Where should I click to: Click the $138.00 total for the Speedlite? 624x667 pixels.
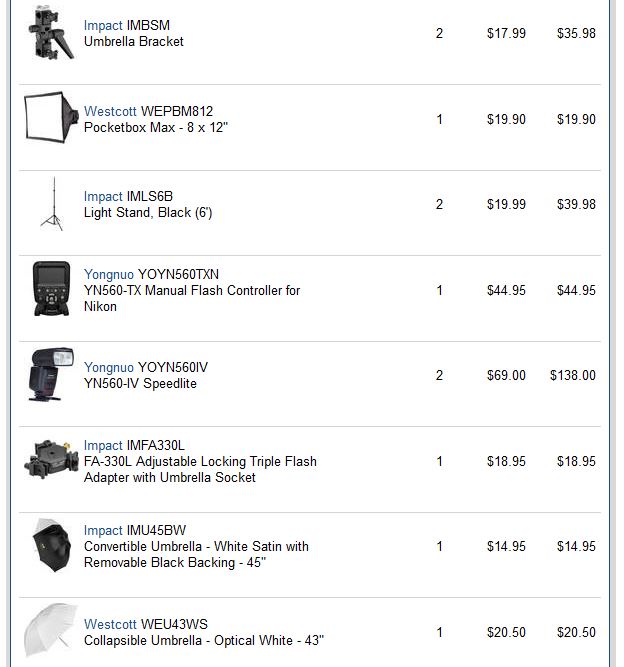tap(572, 375)
